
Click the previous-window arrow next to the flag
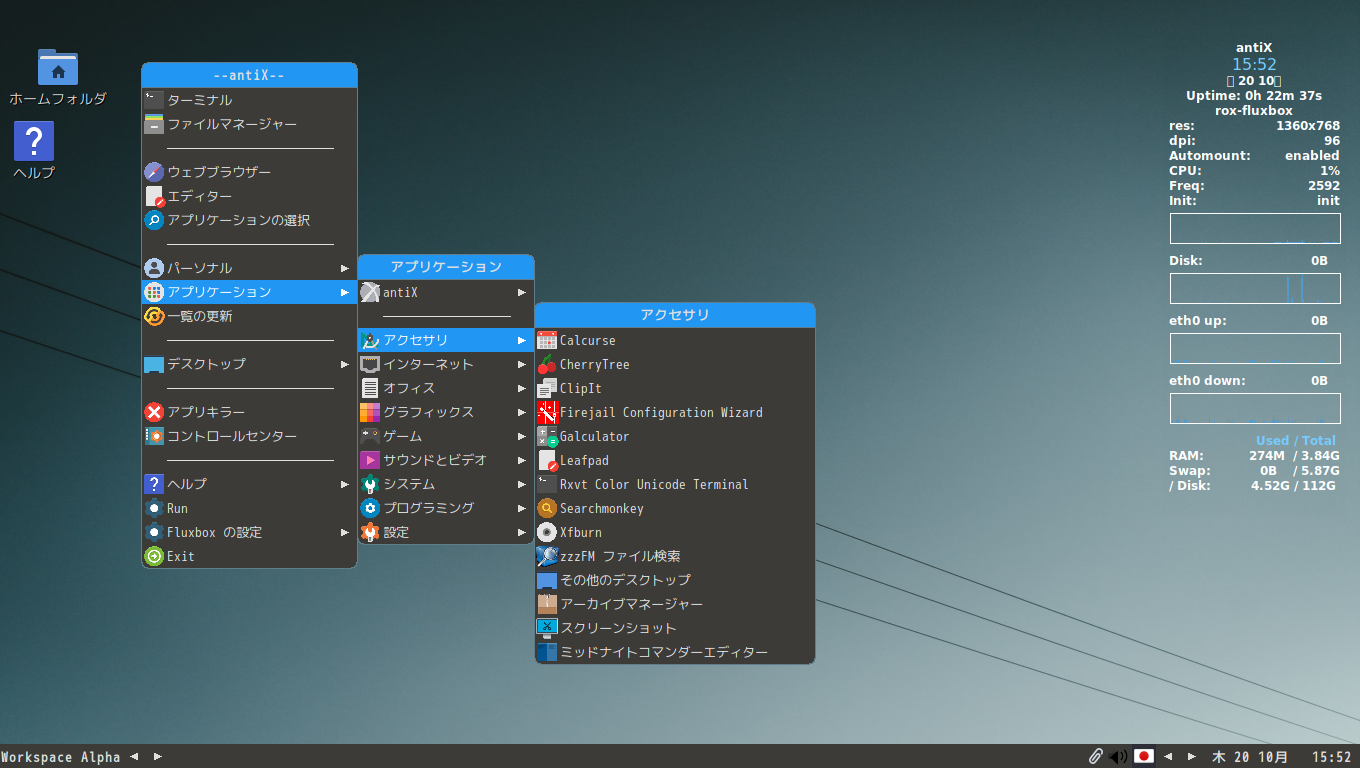[1168, 757]
